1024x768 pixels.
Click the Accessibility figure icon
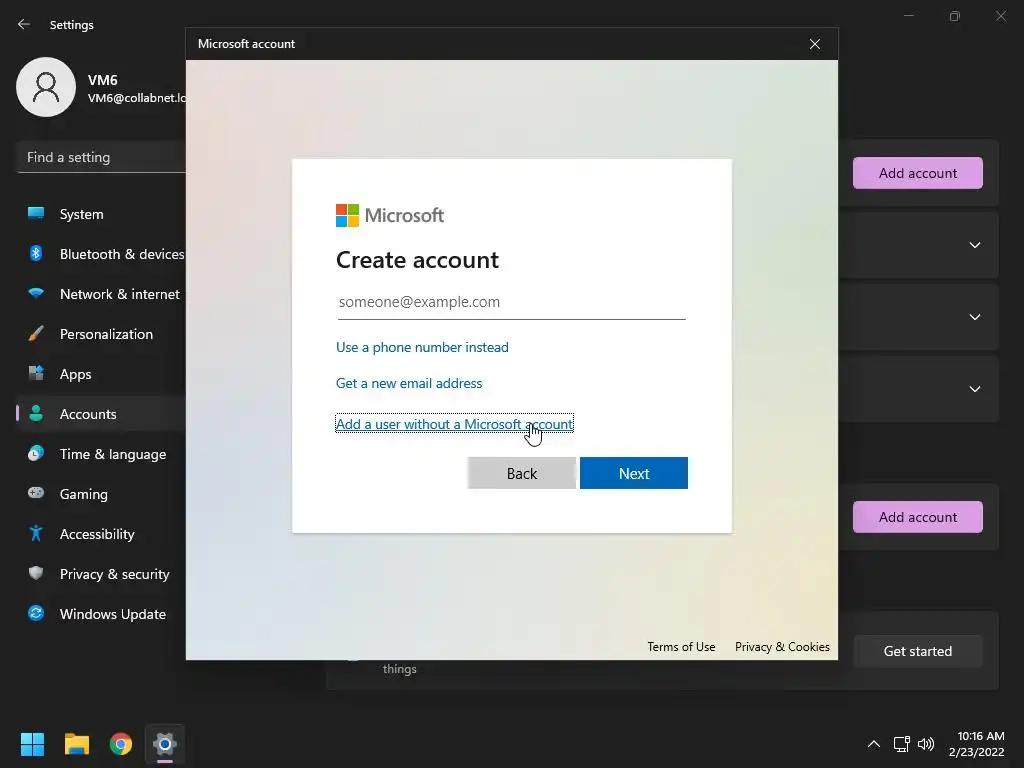coord(36,534)
